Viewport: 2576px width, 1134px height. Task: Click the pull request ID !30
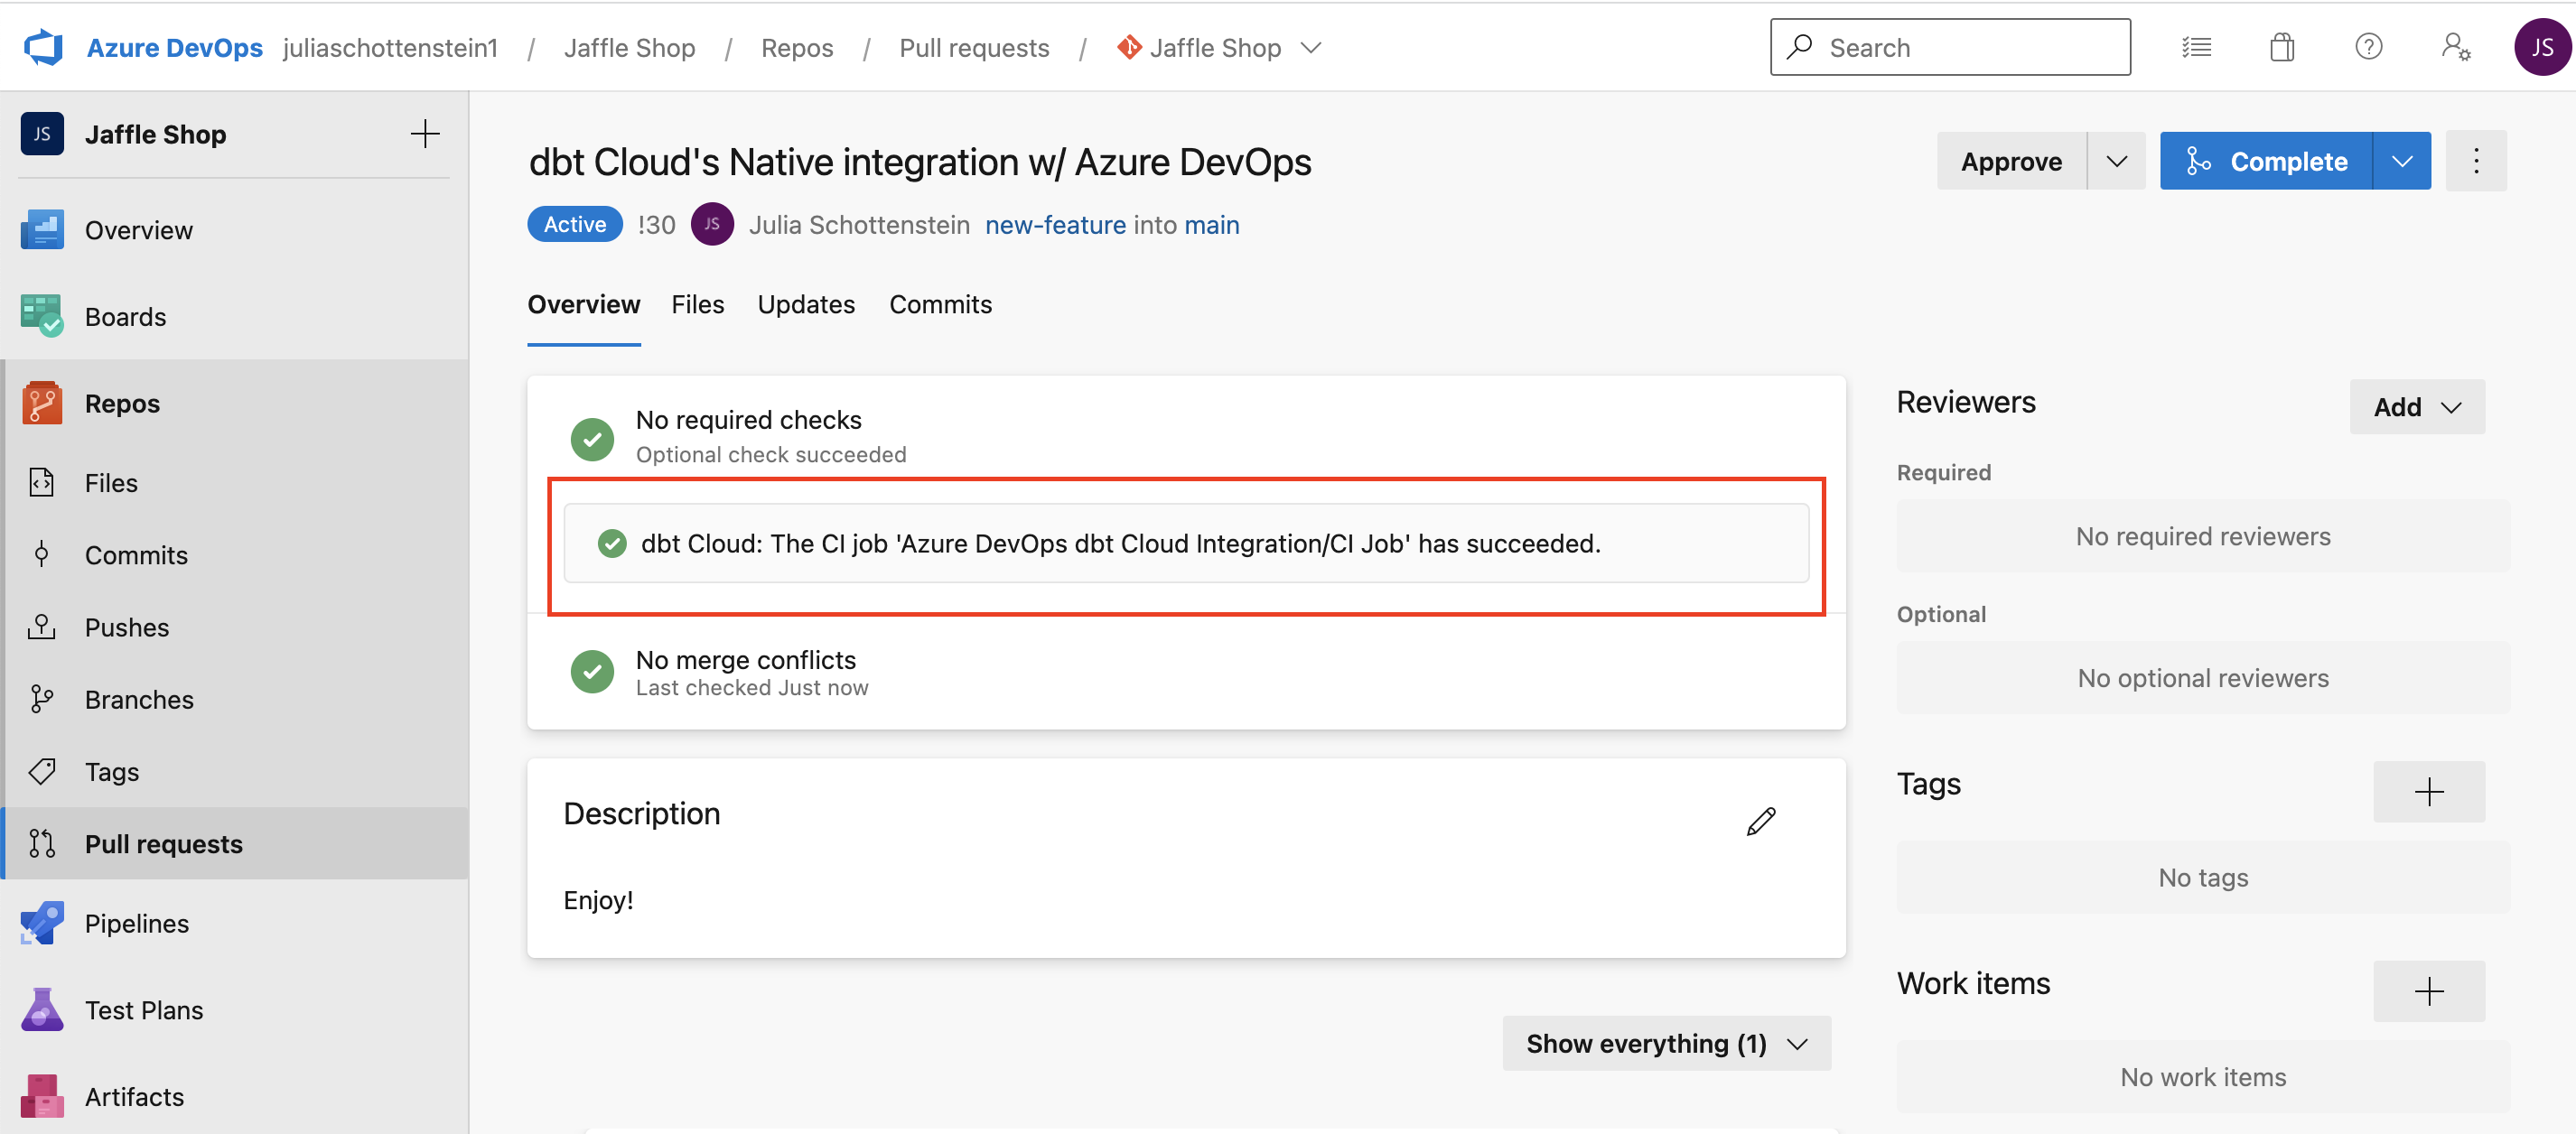(x=657, y=225)
